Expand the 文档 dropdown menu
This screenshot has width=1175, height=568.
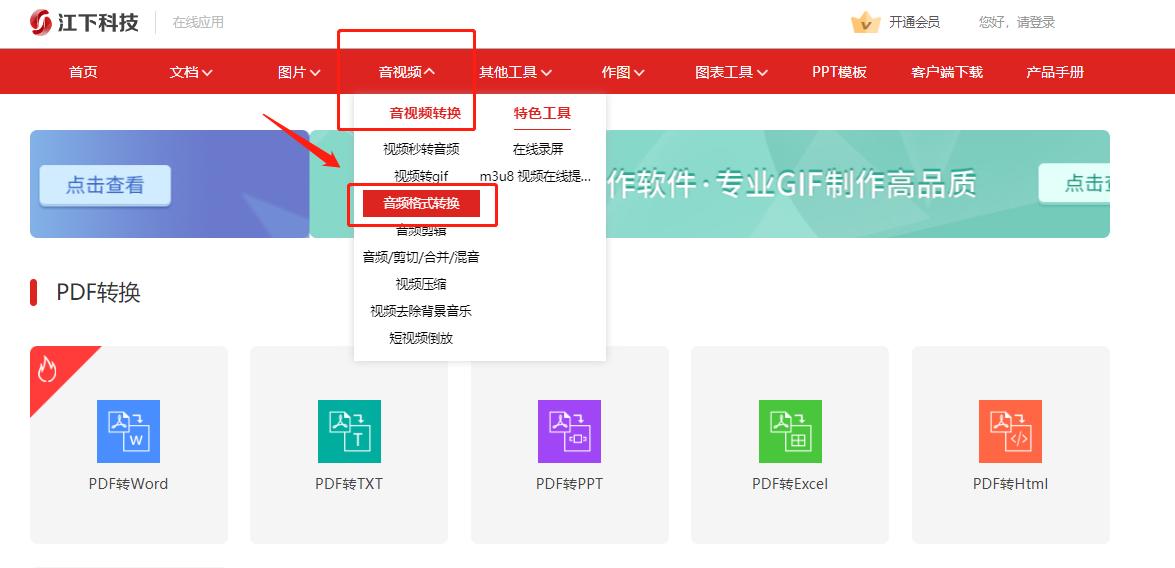point(191,72)
